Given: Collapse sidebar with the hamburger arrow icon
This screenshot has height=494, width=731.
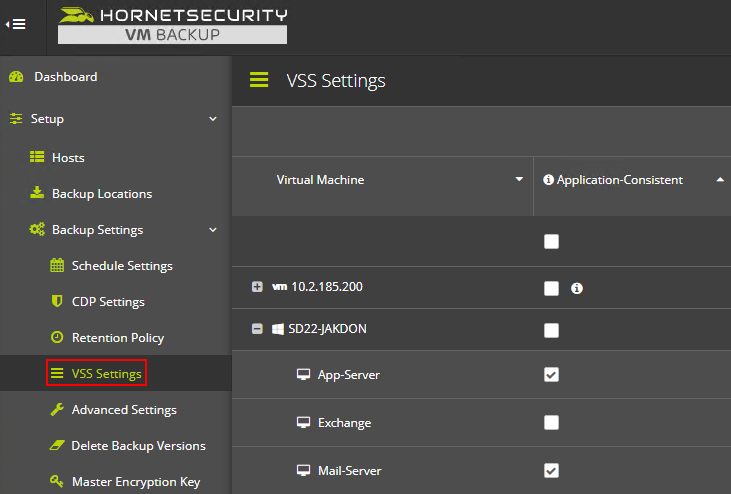Looking at the screenshot, I should (15, 24).
